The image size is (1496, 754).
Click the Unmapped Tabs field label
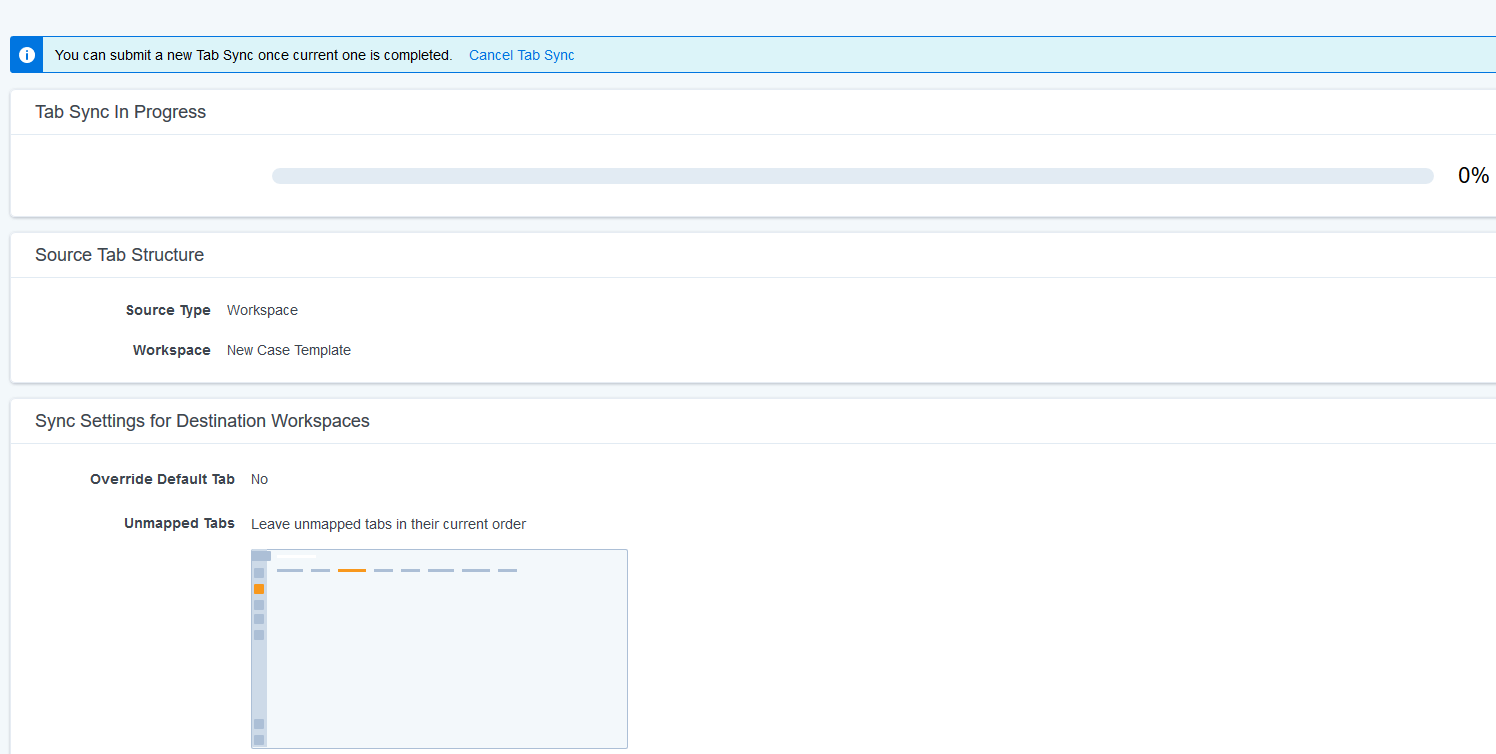coord(179,523)
